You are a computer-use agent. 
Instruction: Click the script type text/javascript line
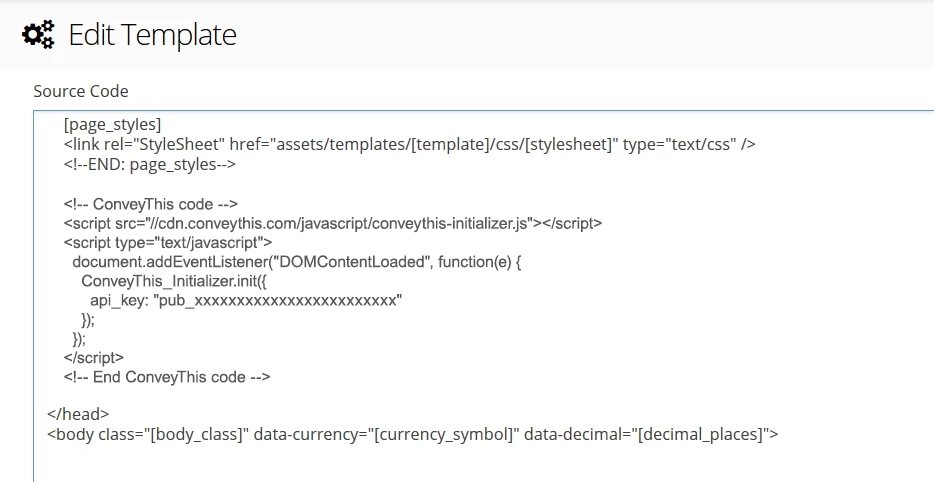pyautogui.click(x=168, y=242)
